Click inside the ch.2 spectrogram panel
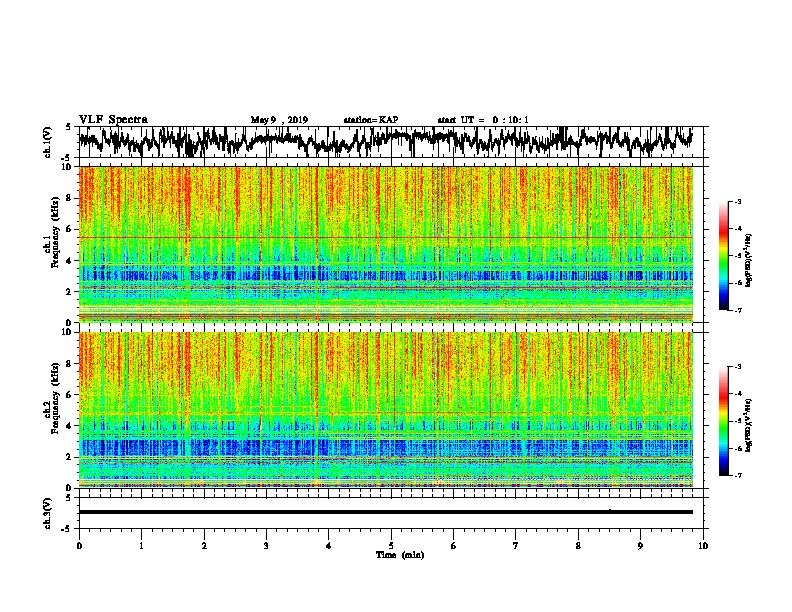 click(x=385, y=410)
